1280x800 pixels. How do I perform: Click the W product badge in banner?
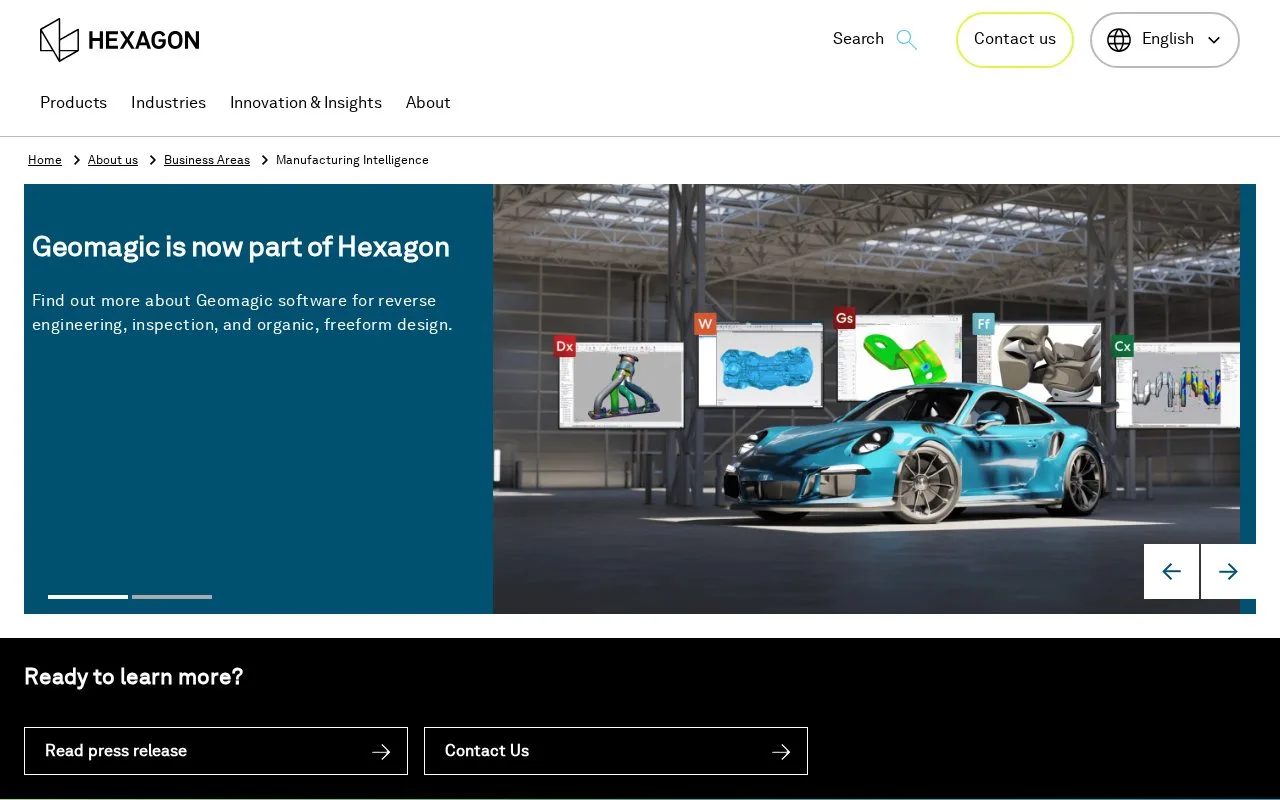[x=705, y=323]
